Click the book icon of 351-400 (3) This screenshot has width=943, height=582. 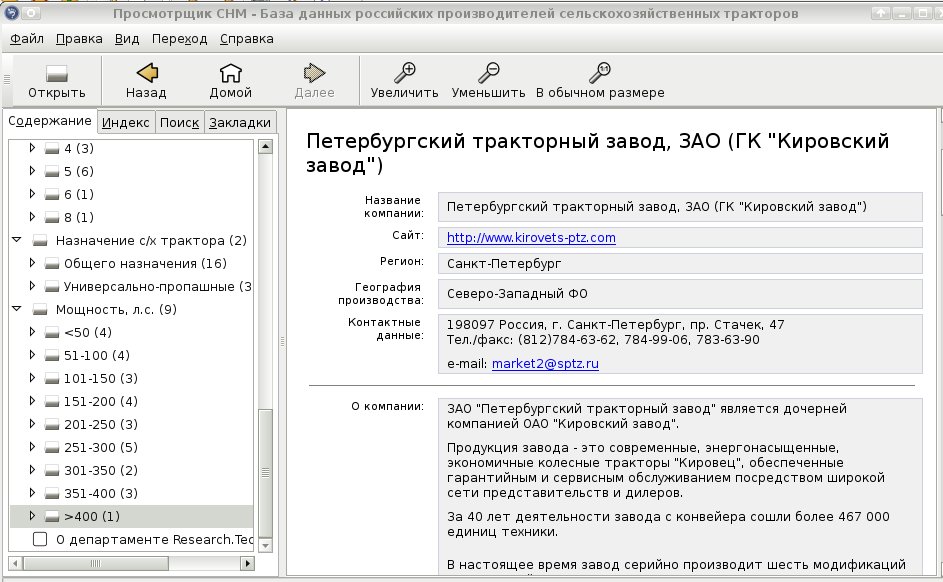52,494
